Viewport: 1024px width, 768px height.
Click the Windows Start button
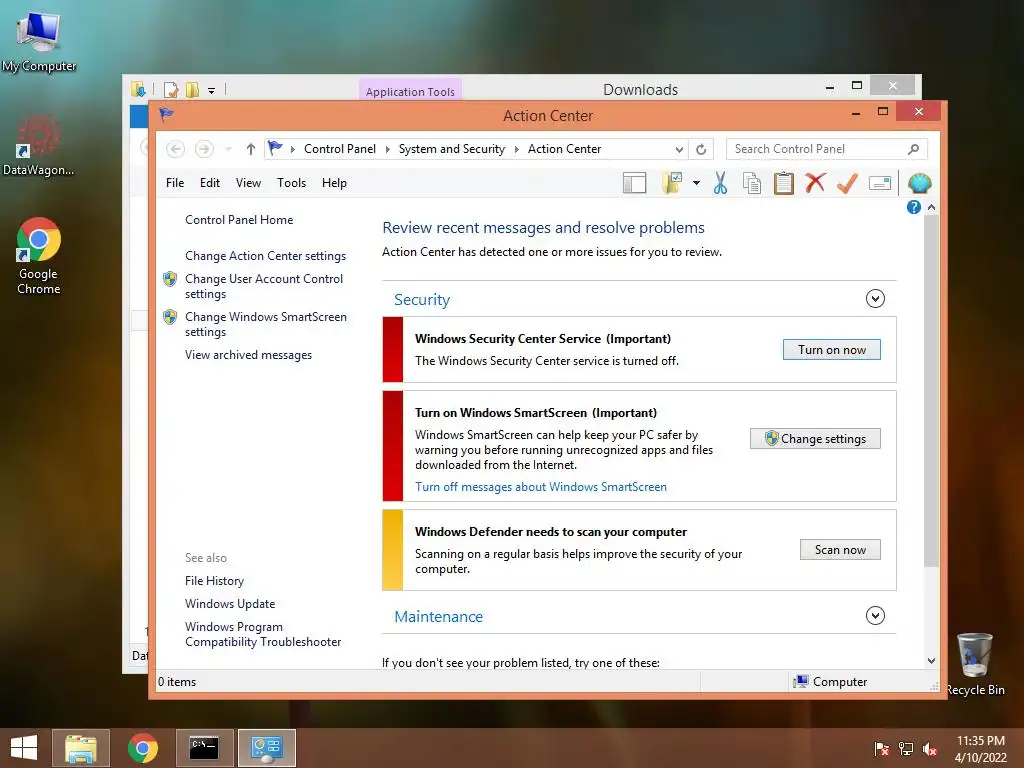pyautogui.click(x=24, y=748)
